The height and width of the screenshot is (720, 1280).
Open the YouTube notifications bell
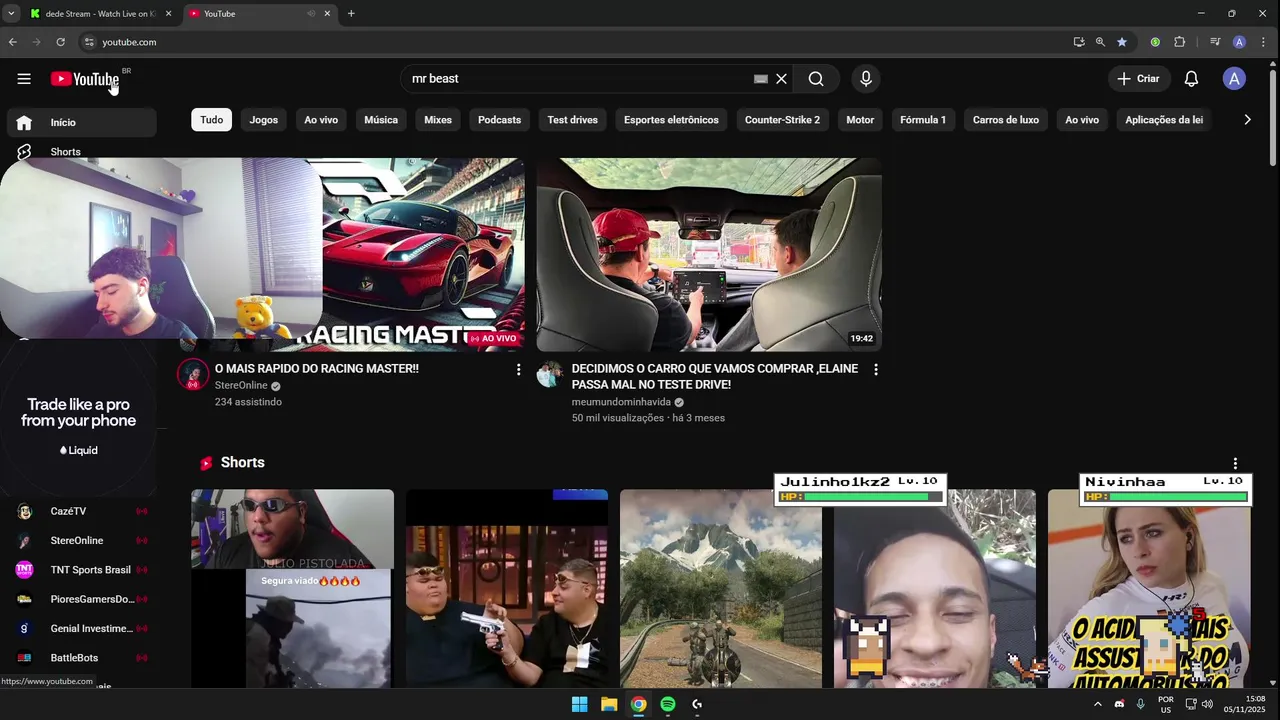1191,79
